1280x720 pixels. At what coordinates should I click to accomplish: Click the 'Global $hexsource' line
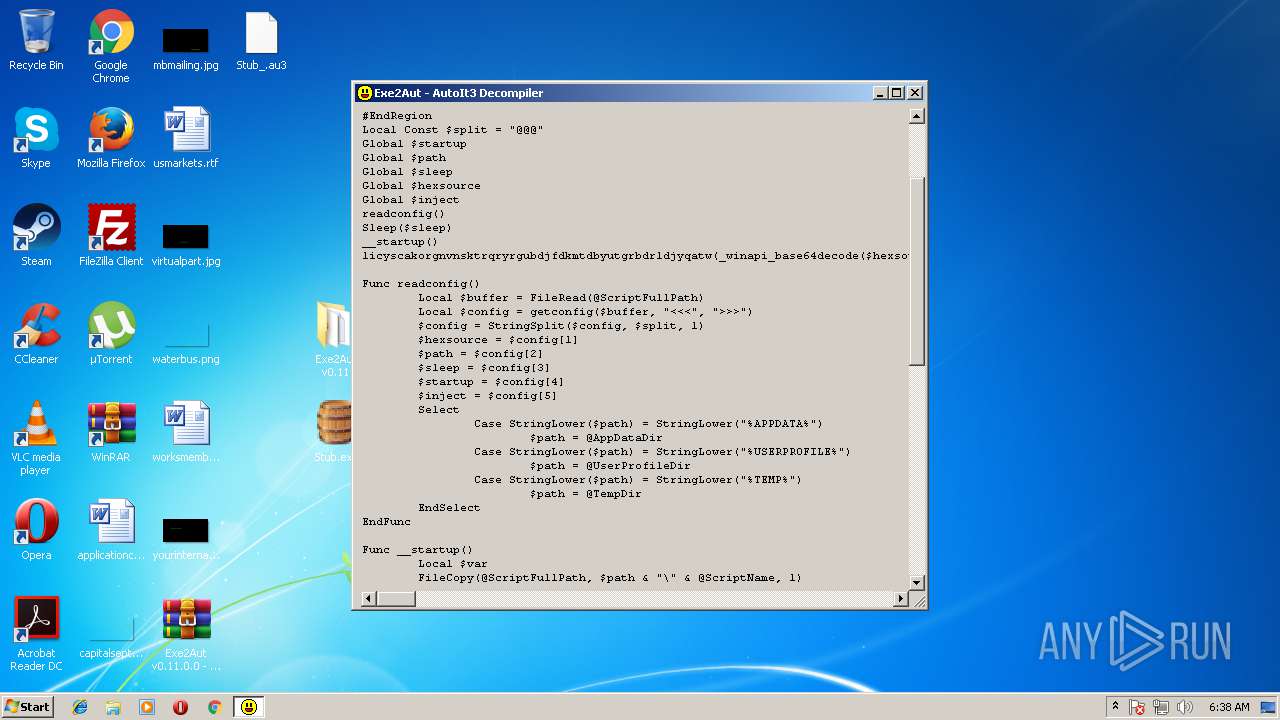(421, 186)
